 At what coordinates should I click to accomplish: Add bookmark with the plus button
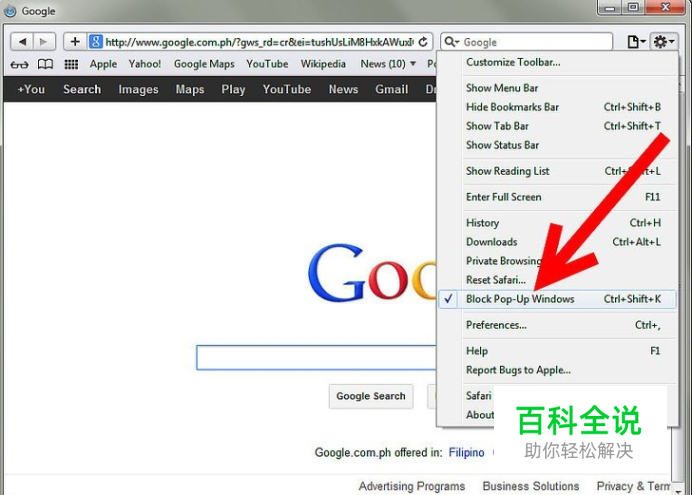click(75, 42)
